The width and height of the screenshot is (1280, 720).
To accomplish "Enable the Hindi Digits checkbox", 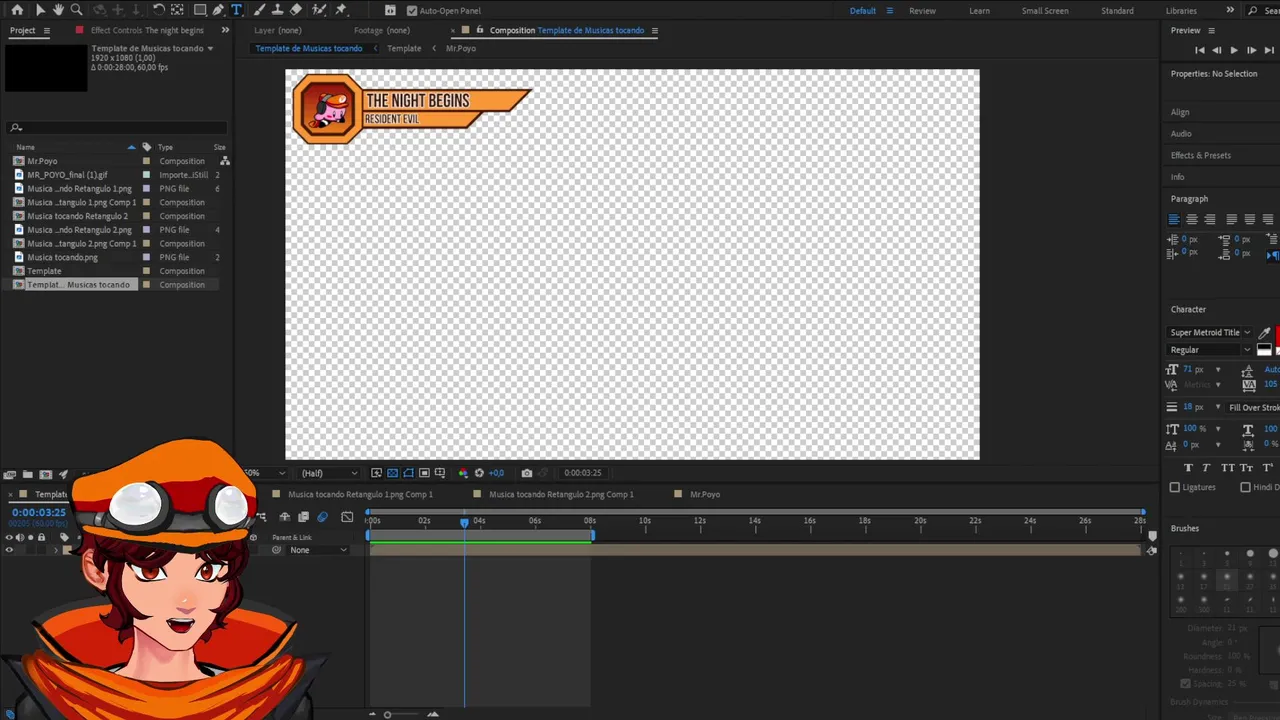I will [1245, 487].
